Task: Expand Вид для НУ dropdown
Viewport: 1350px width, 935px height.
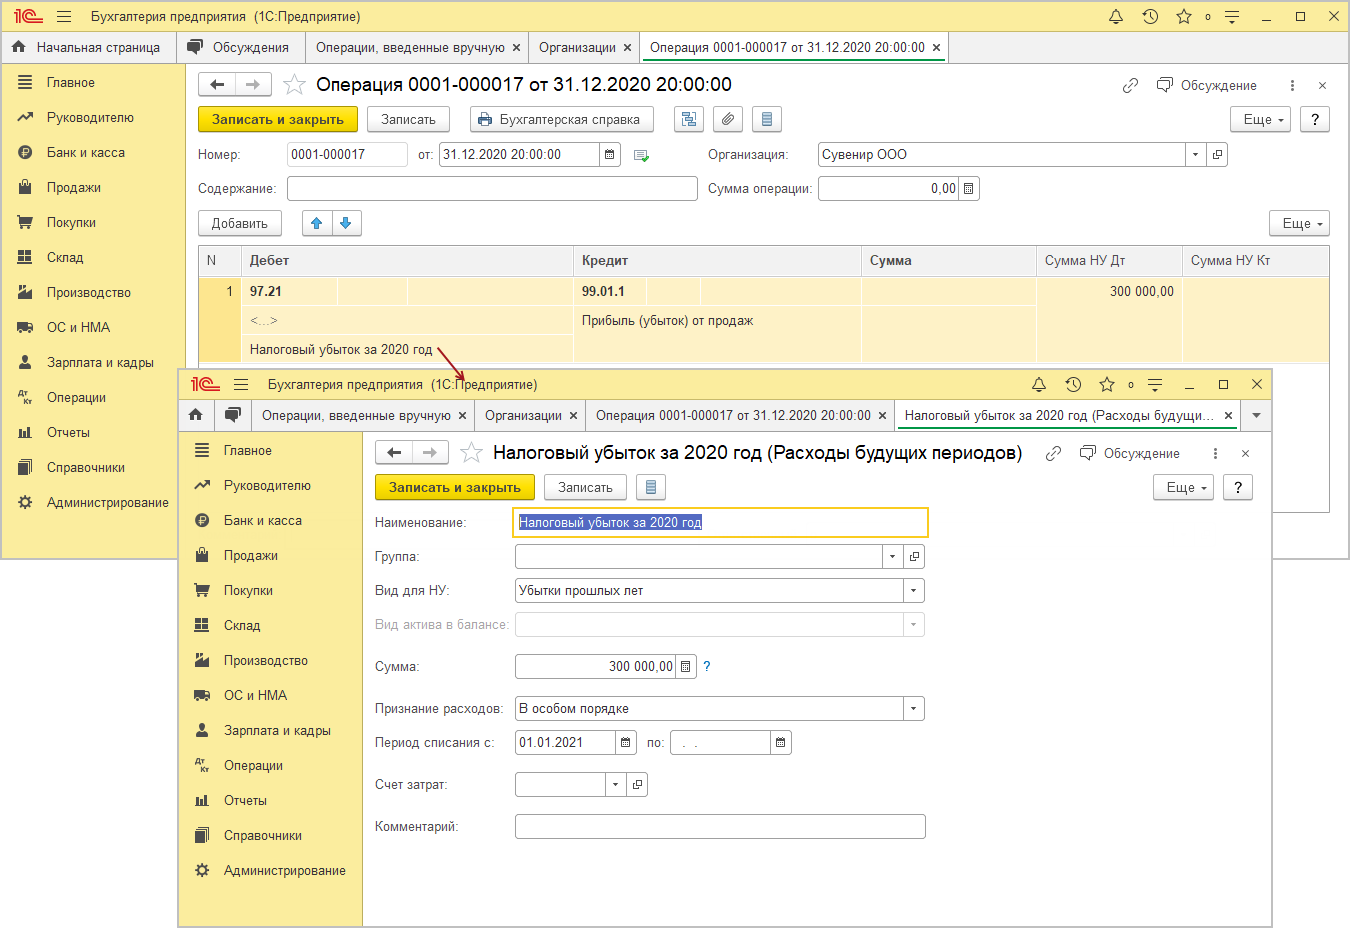Action: point(913,591)
